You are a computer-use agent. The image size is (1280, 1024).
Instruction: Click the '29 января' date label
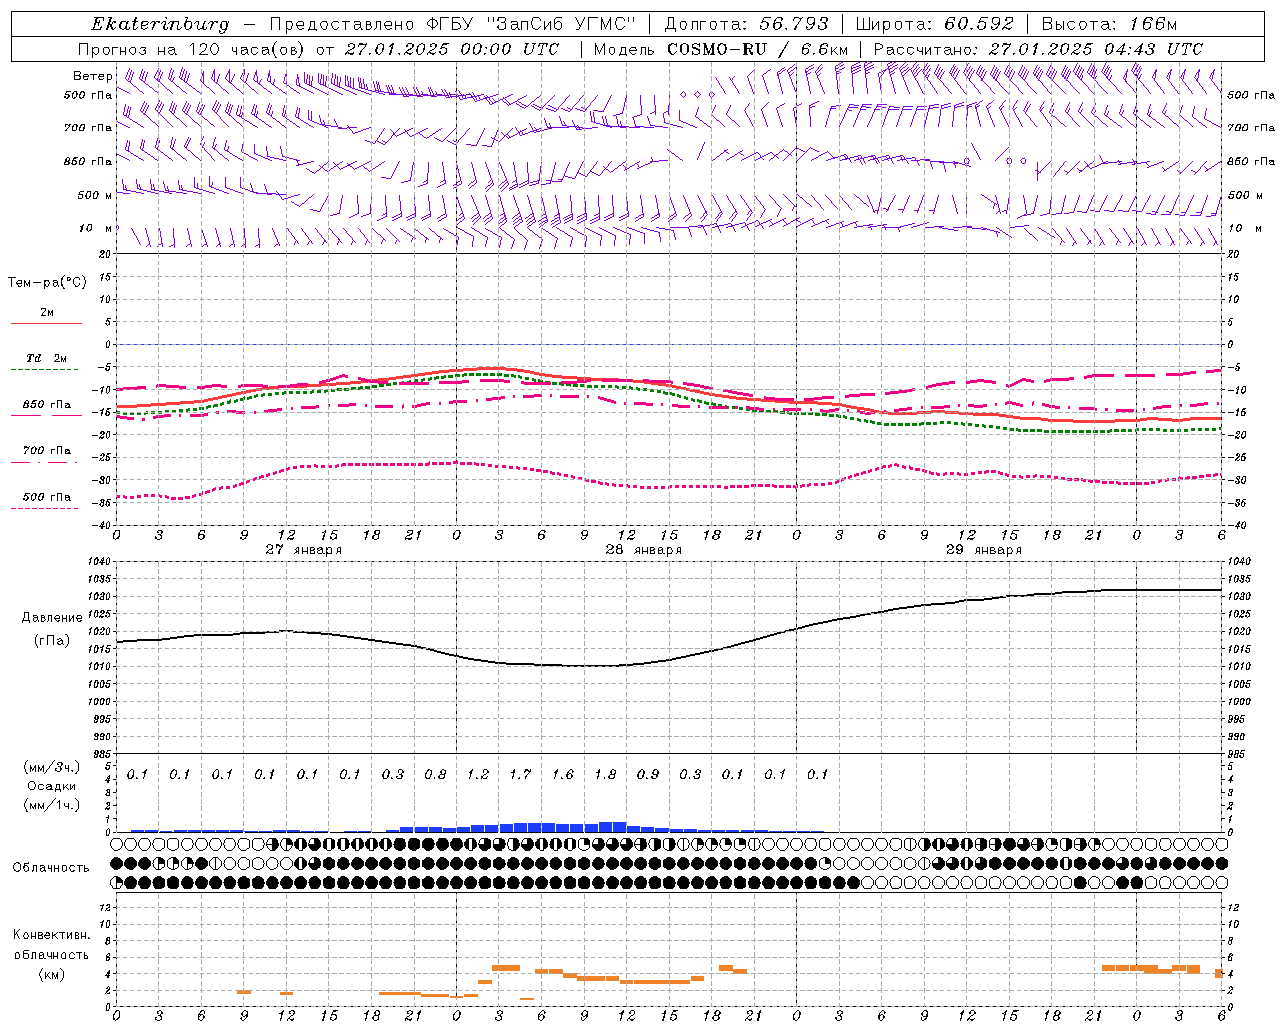[x=983, y=550]
